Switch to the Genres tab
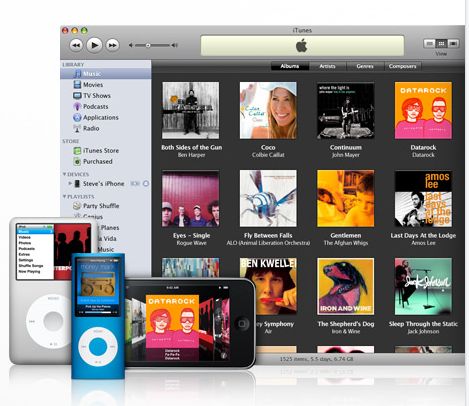 365,66
